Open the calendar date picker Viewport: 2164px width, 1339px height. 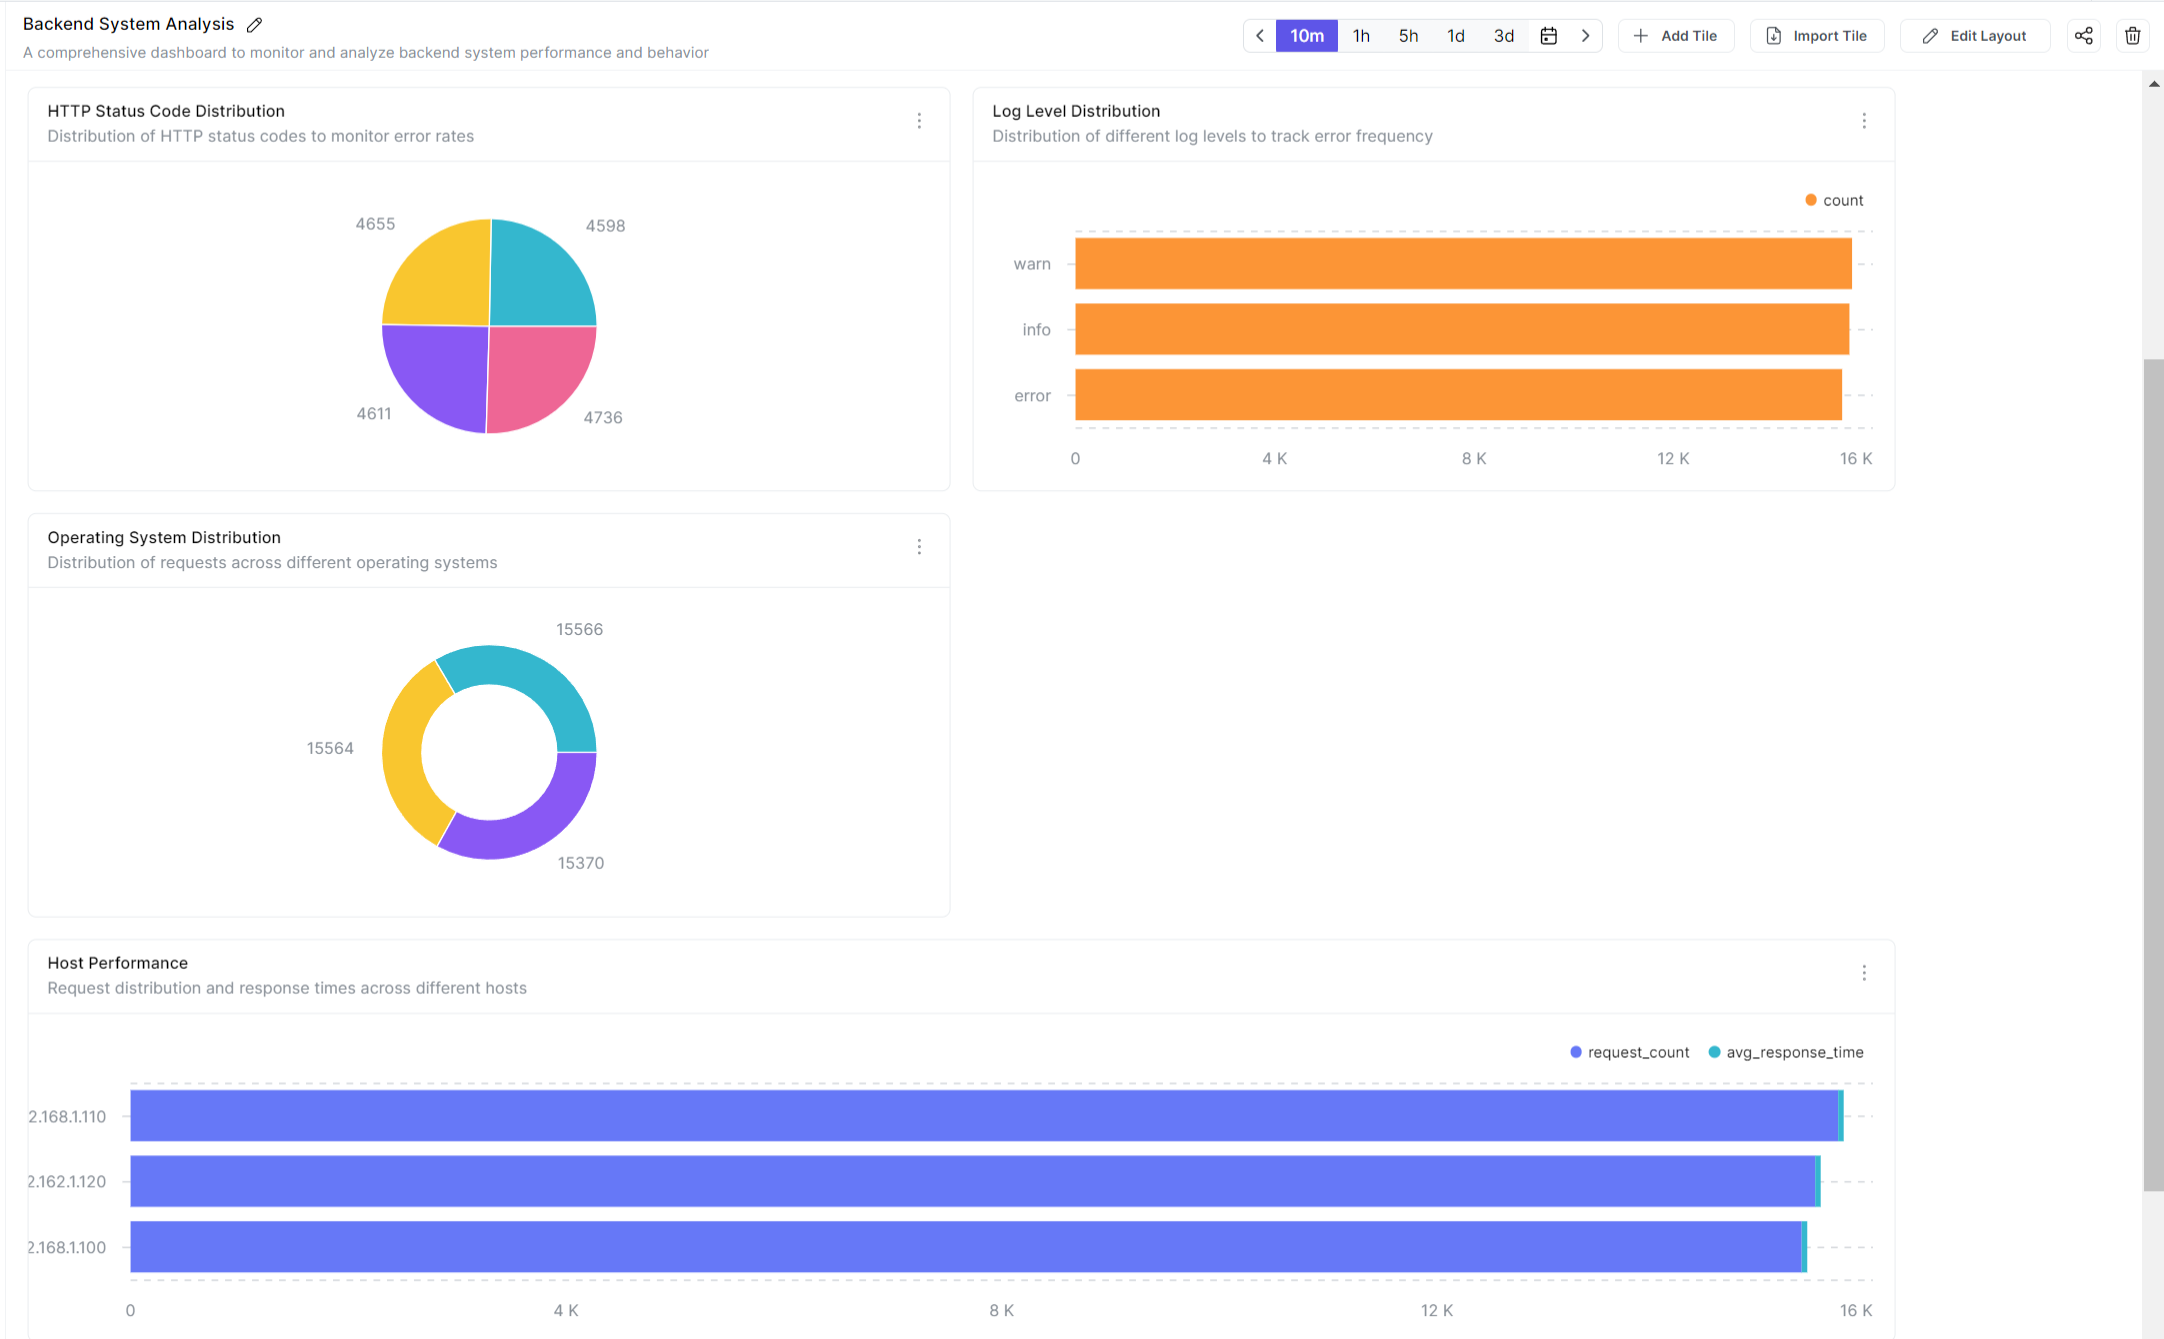(x=1548, y=36)
